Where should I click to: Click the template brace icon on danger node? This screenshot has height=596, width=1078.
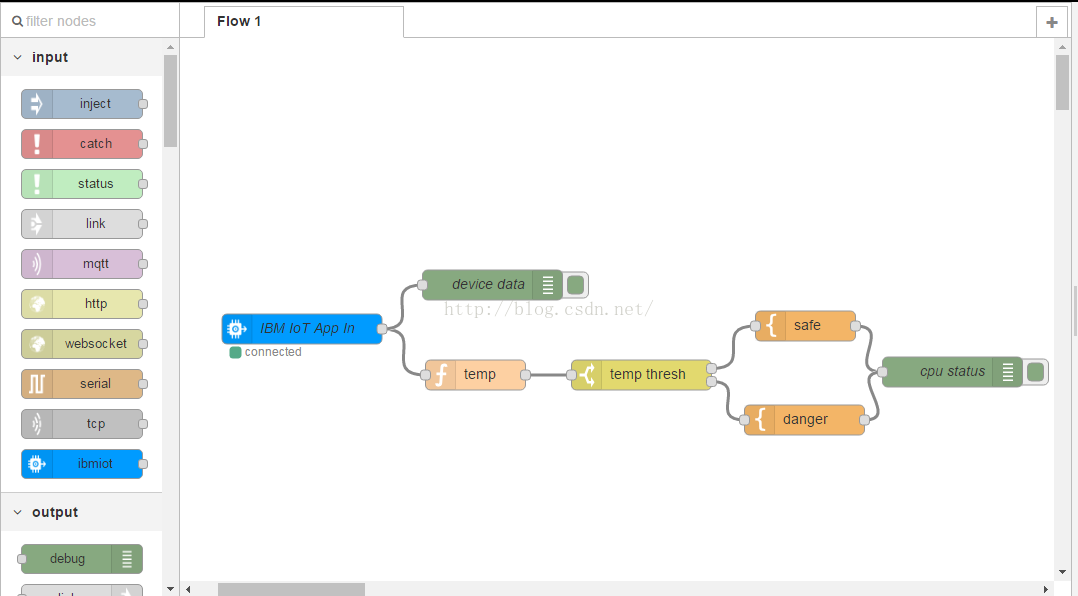(760, 420)
